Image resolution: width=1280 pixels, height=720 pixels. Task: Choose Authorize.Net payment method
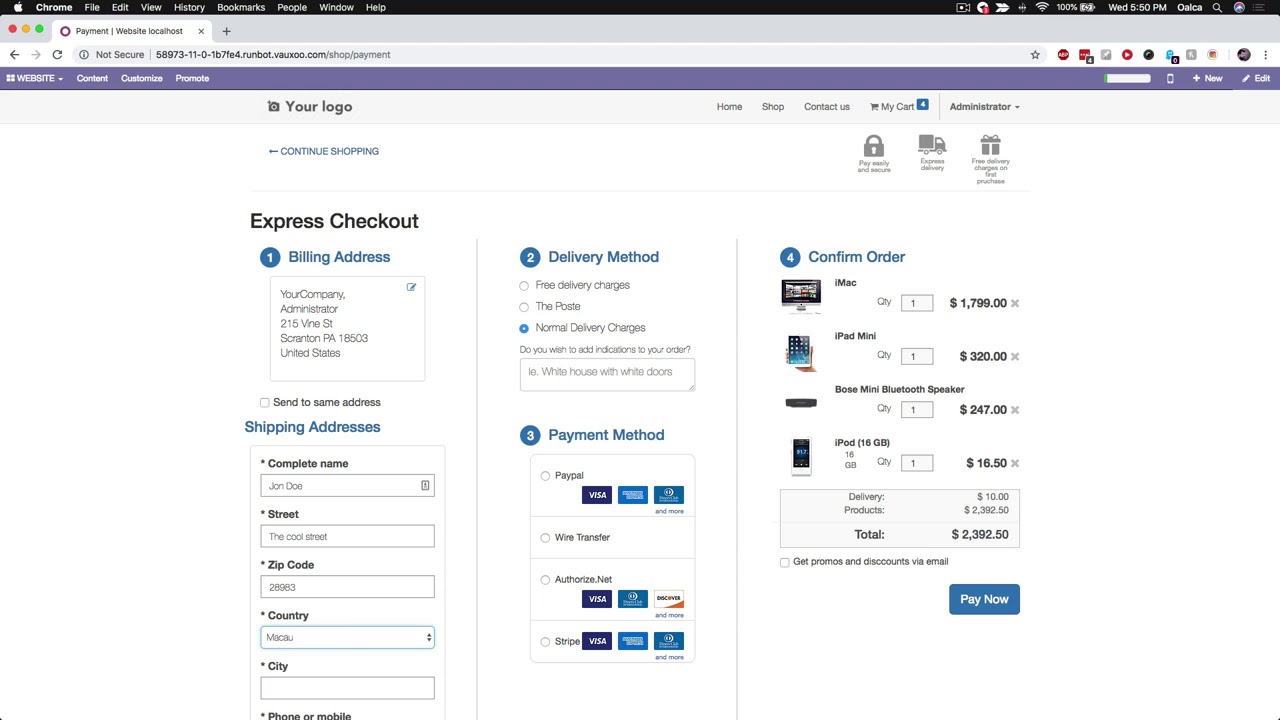pos(545,580)
